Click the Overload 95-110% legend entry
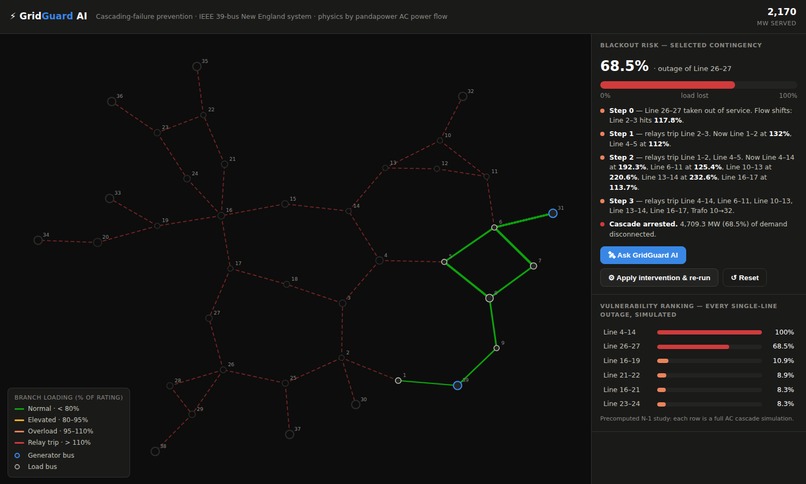The width and height of the screenshot is (806, 484). [x=54, y=431]
